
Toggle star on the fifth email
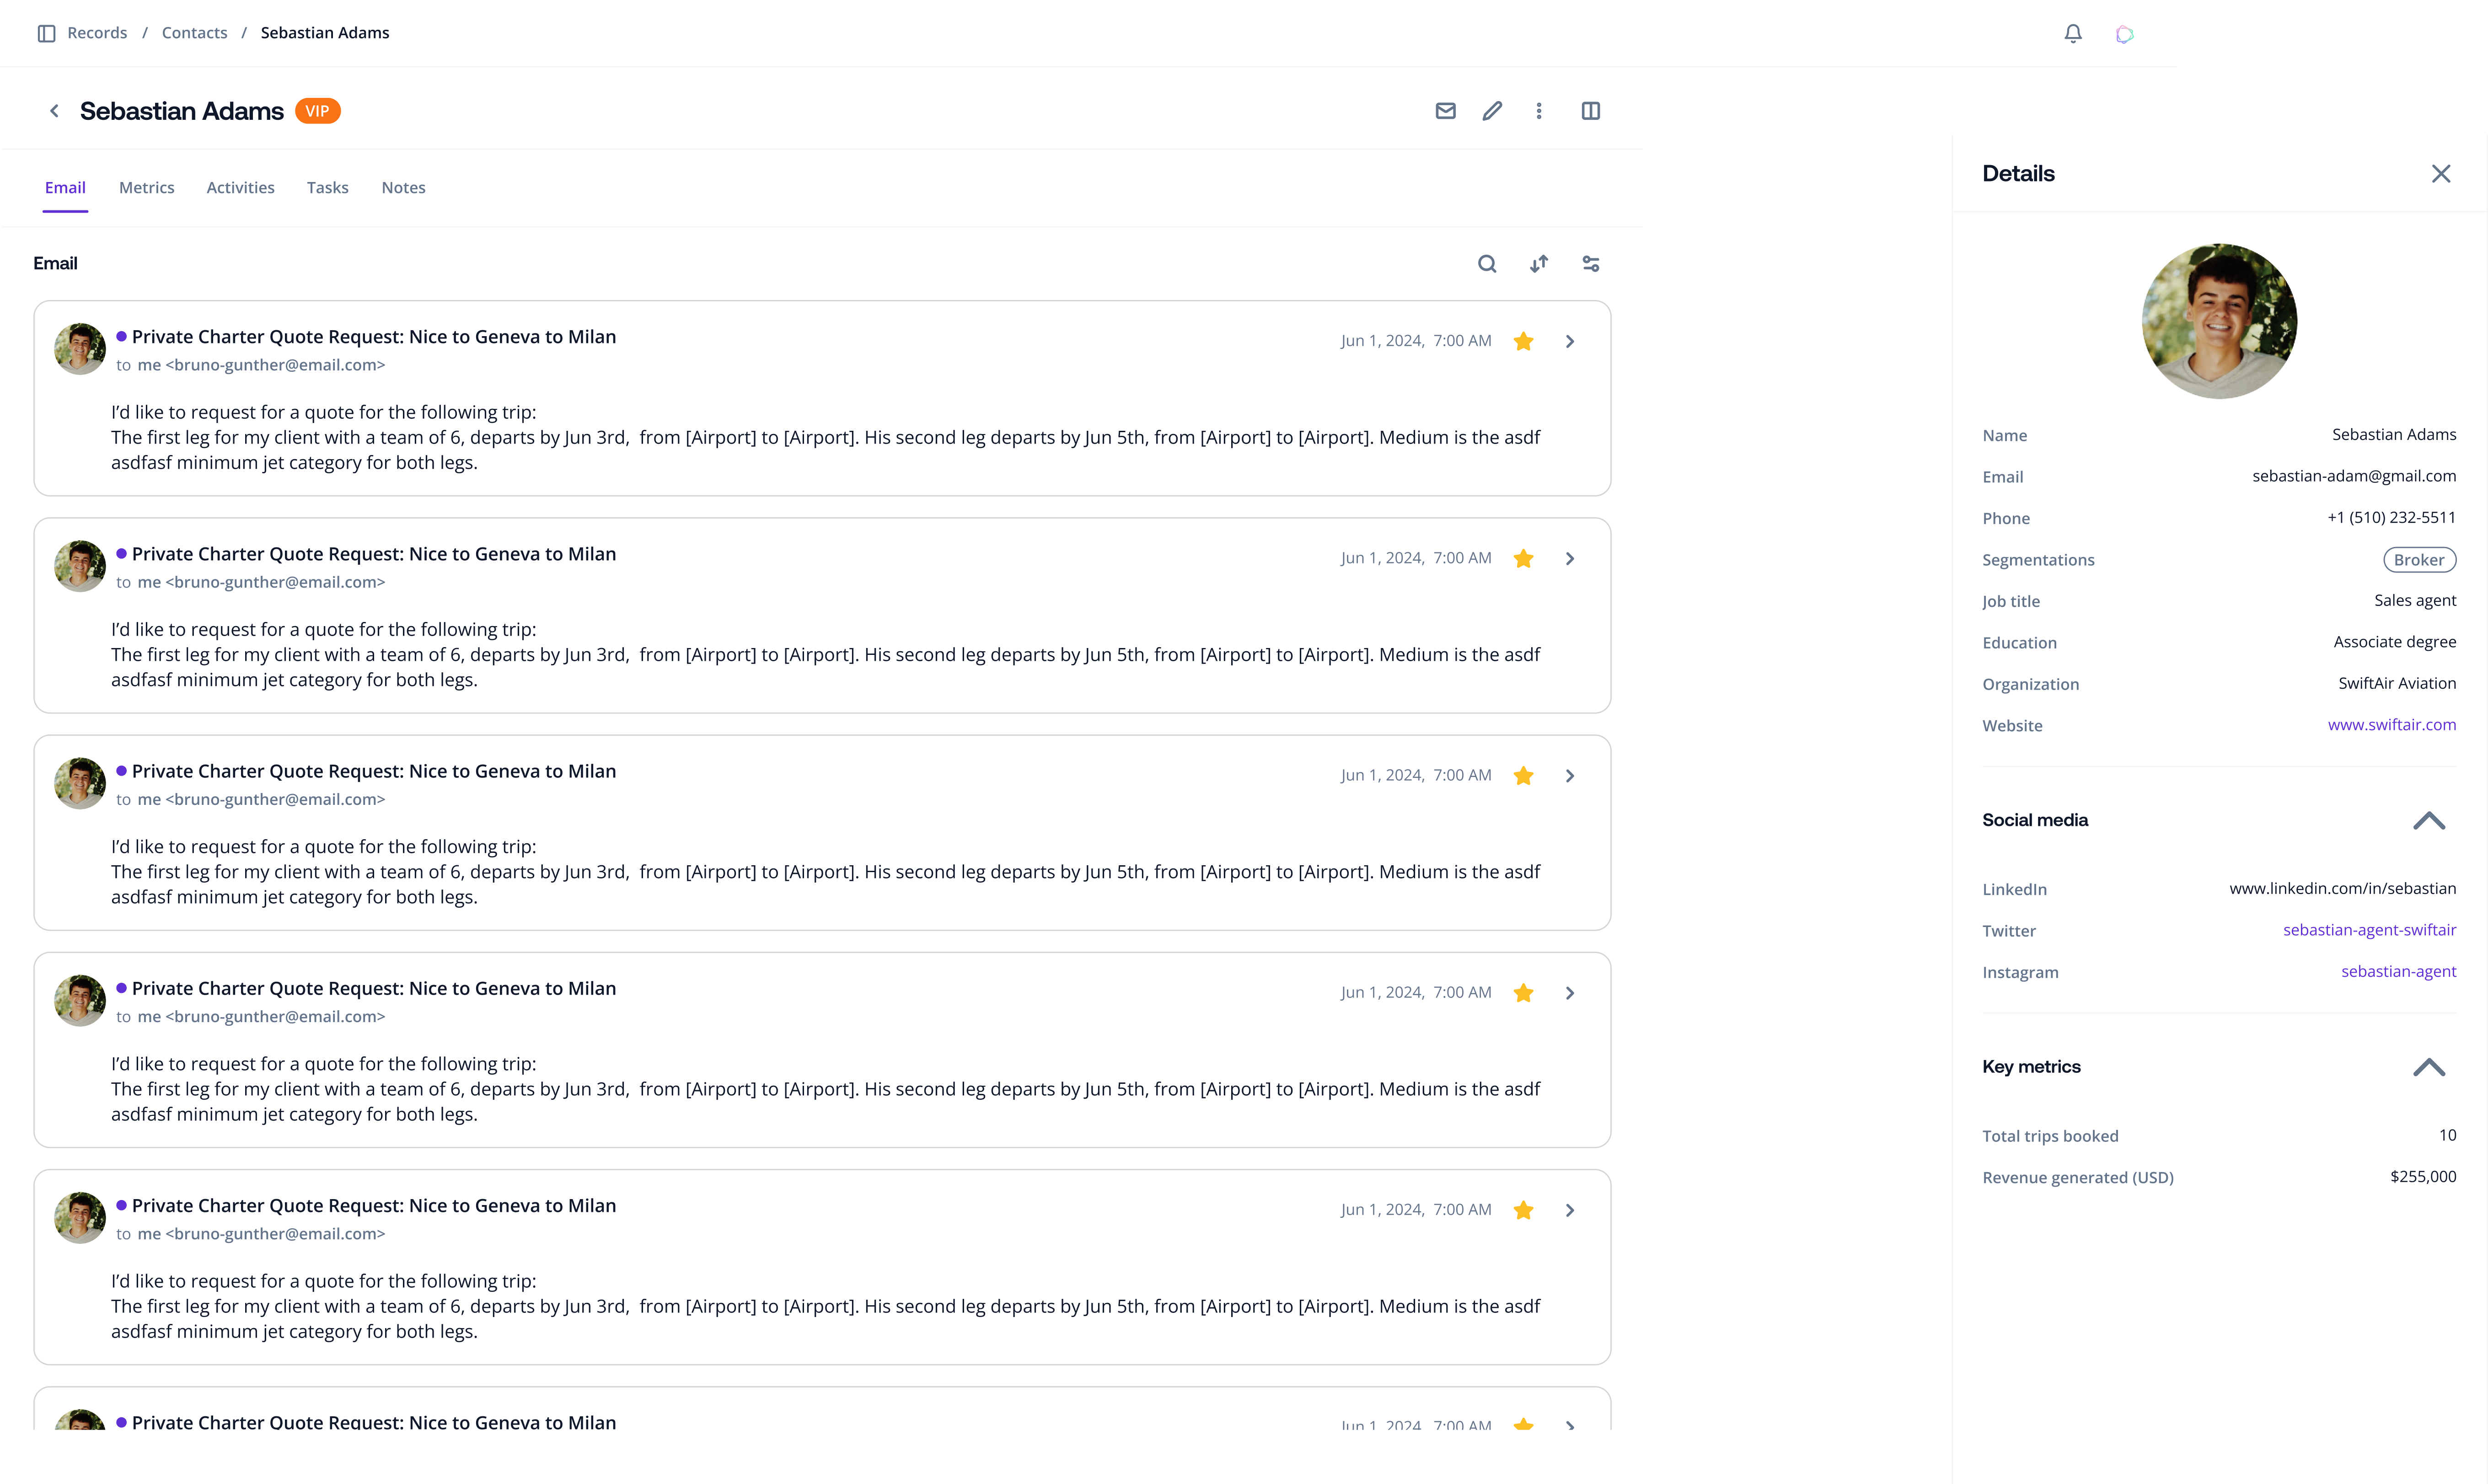pyautogui.click(x=1523, y=1210)
